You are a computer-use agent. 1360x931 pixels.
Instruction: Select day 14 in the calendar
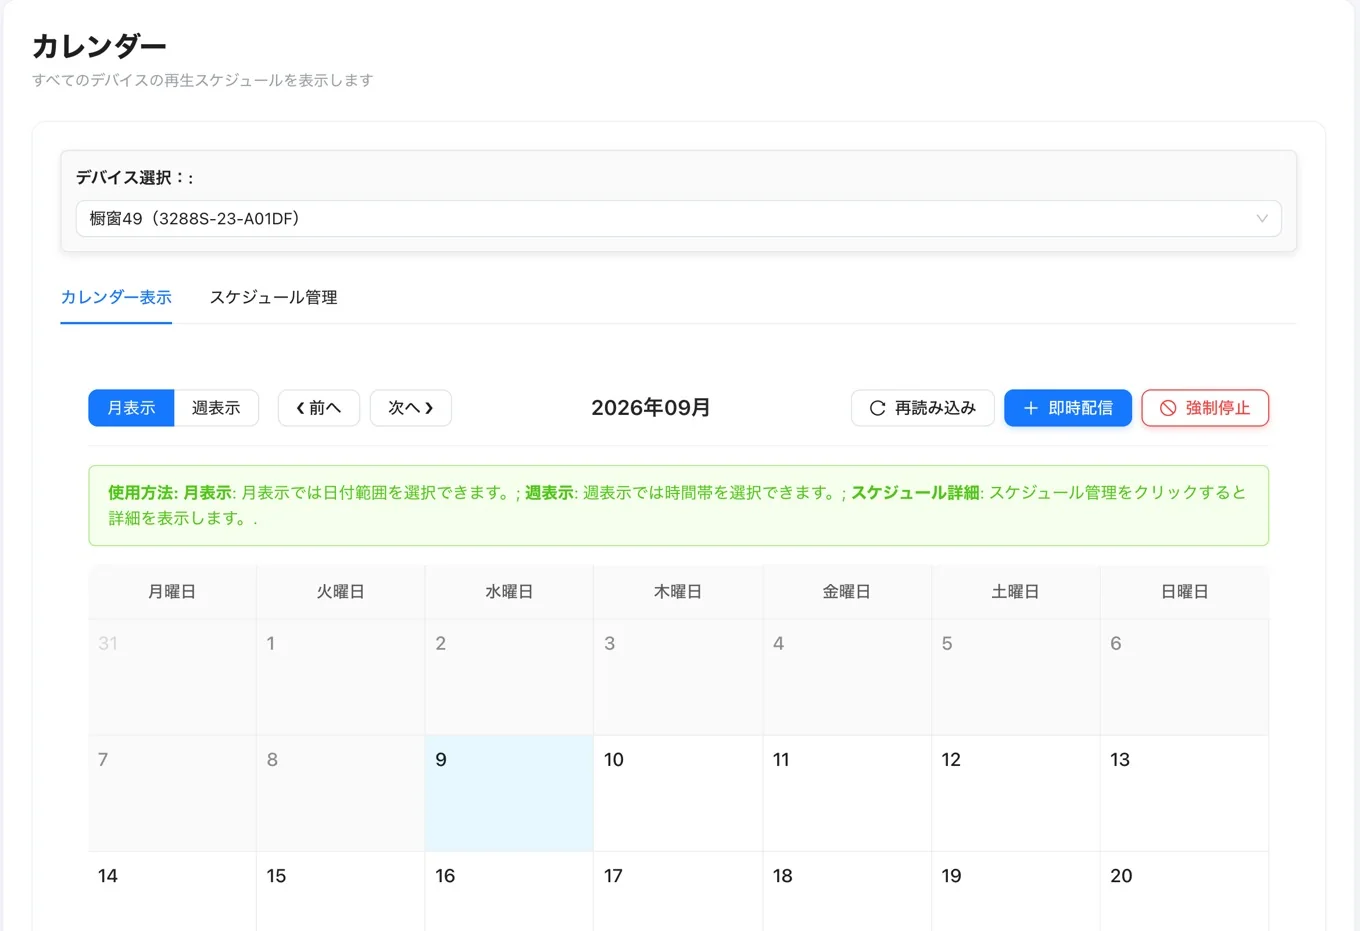click(x=172, y=892)
